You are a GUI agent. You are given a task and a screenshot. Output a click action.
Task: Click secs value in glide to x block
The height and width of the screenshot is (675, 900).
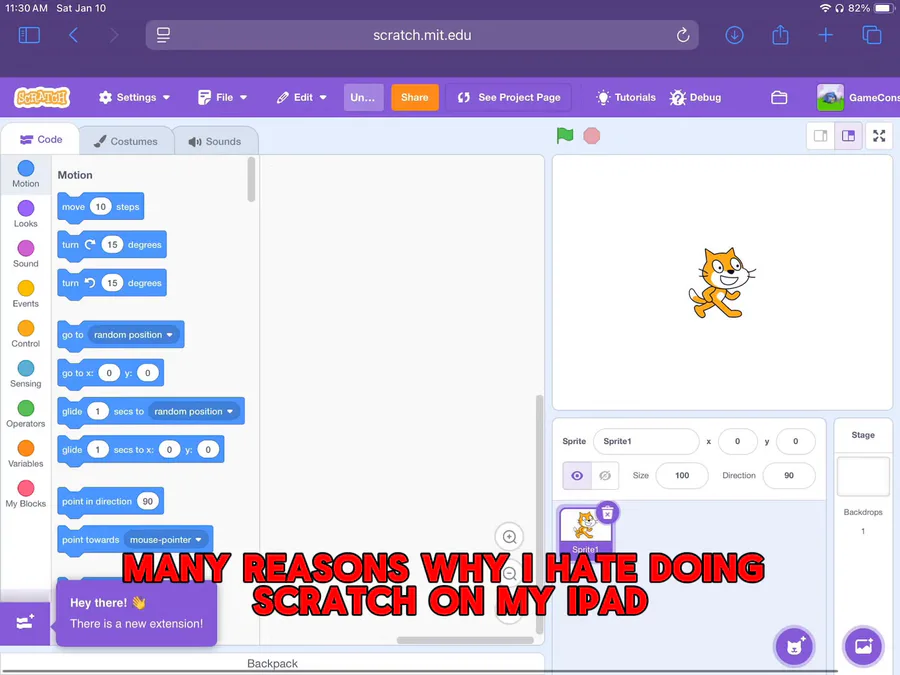[x=98, y=450]
